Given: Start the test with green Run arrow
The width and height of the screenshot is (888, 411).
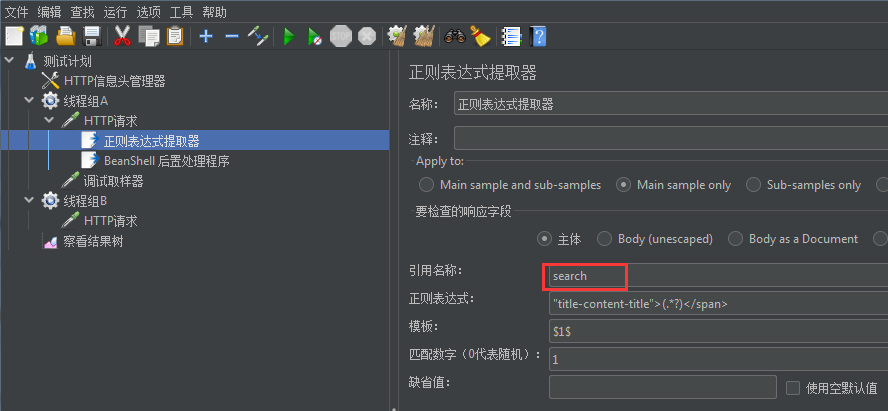Looking at the screenshot, I should coord(289,37).
